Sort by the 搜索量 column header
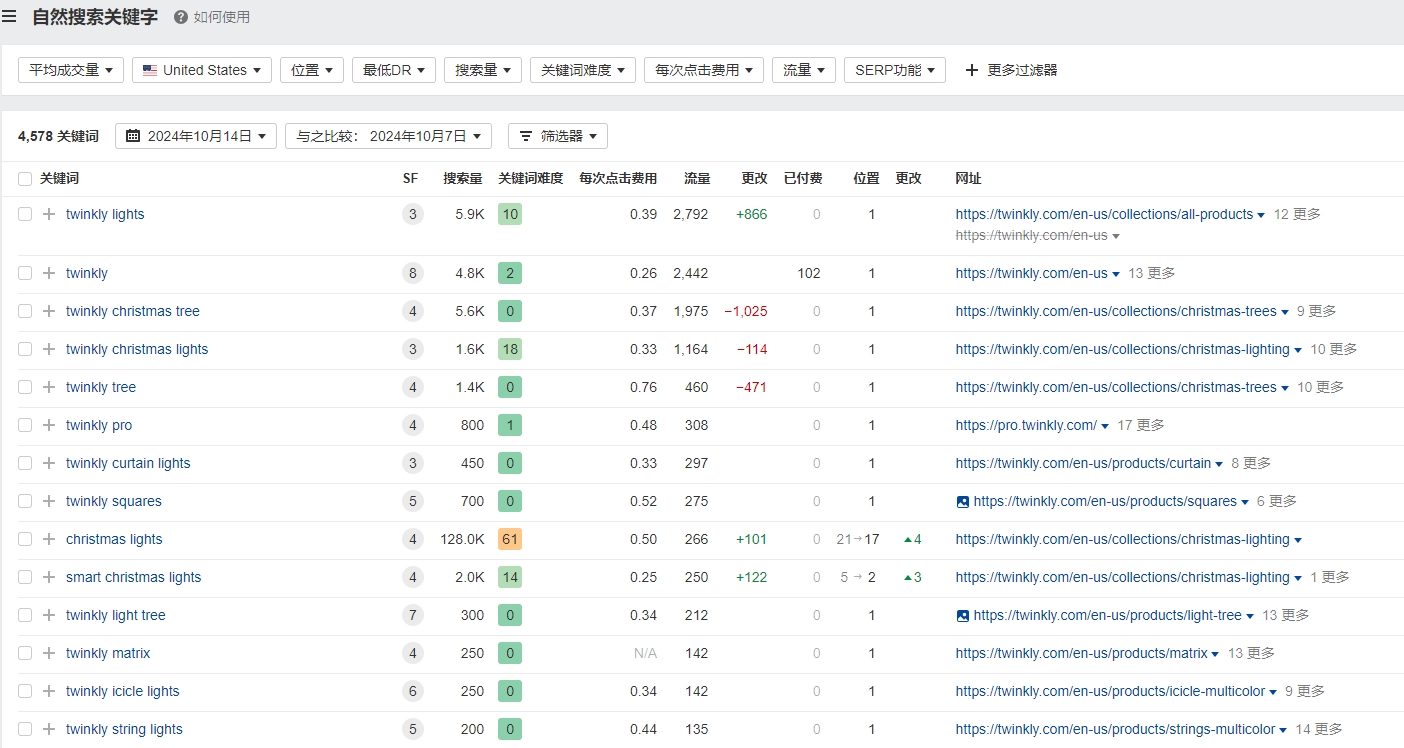The height and width of the screenshot is (748, 1404). [x=463, y=178]
